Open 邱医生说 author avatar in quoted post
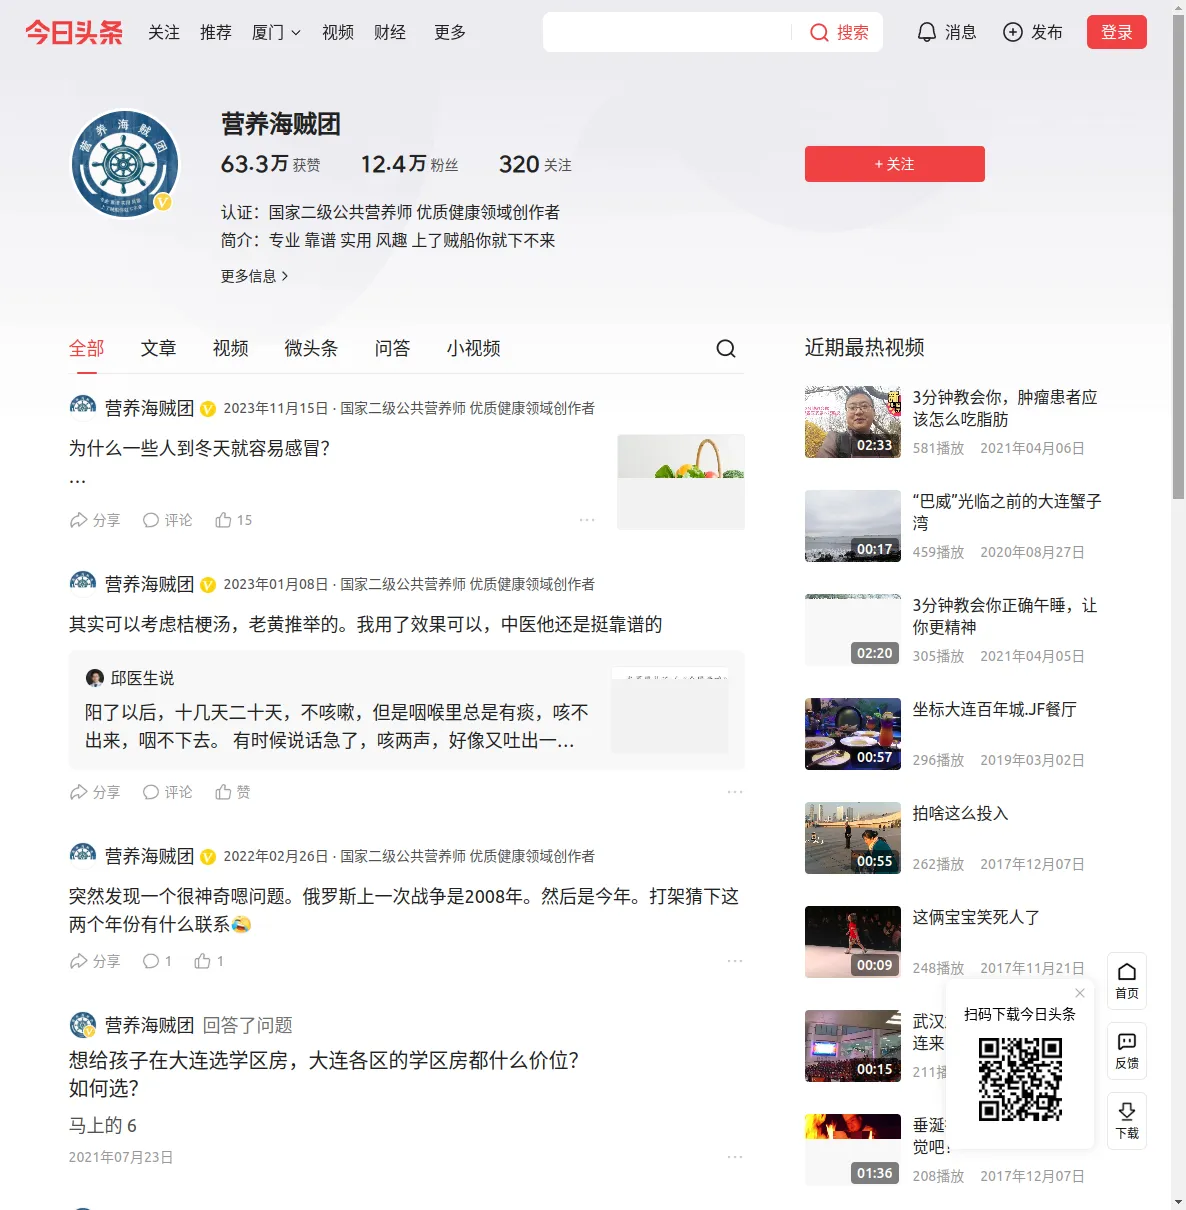 click(95, 678)
